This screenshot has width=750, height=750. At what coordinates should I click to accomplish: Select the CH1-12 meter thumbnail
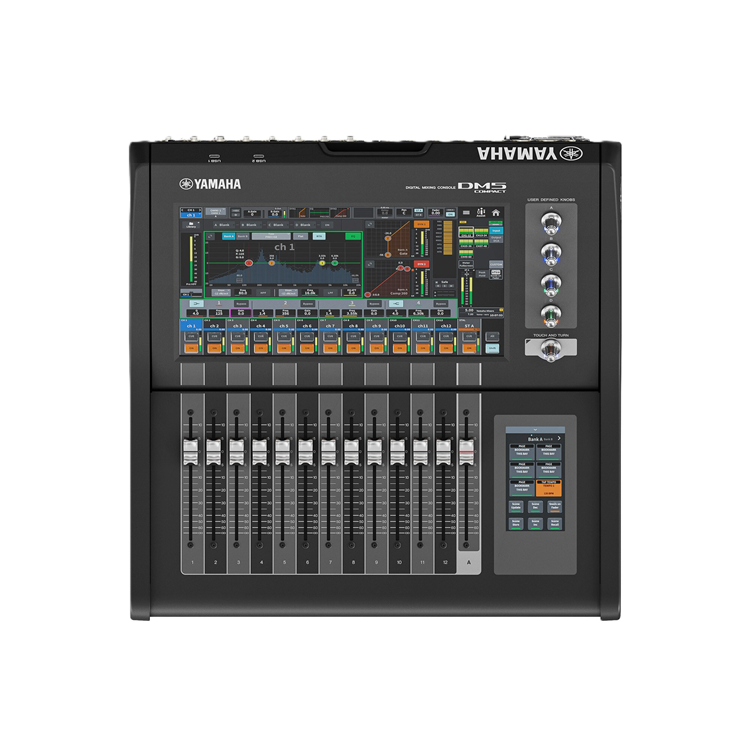tap(466, 232)
